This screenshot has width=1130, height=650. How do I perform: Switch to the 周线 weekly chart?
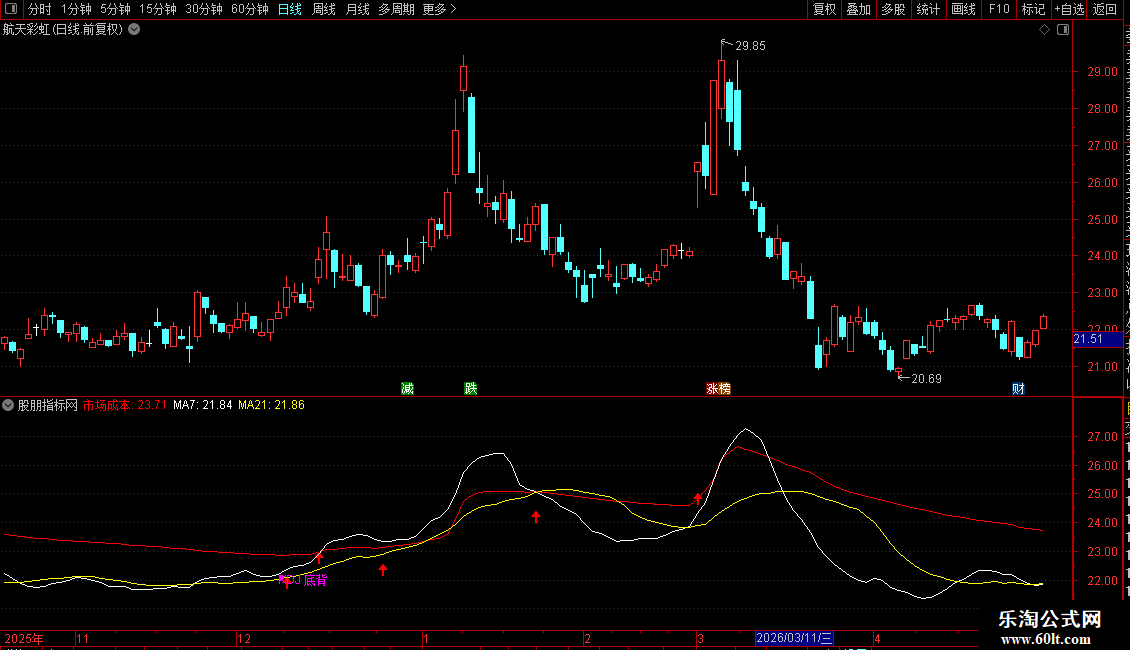[x=324, y=9]
